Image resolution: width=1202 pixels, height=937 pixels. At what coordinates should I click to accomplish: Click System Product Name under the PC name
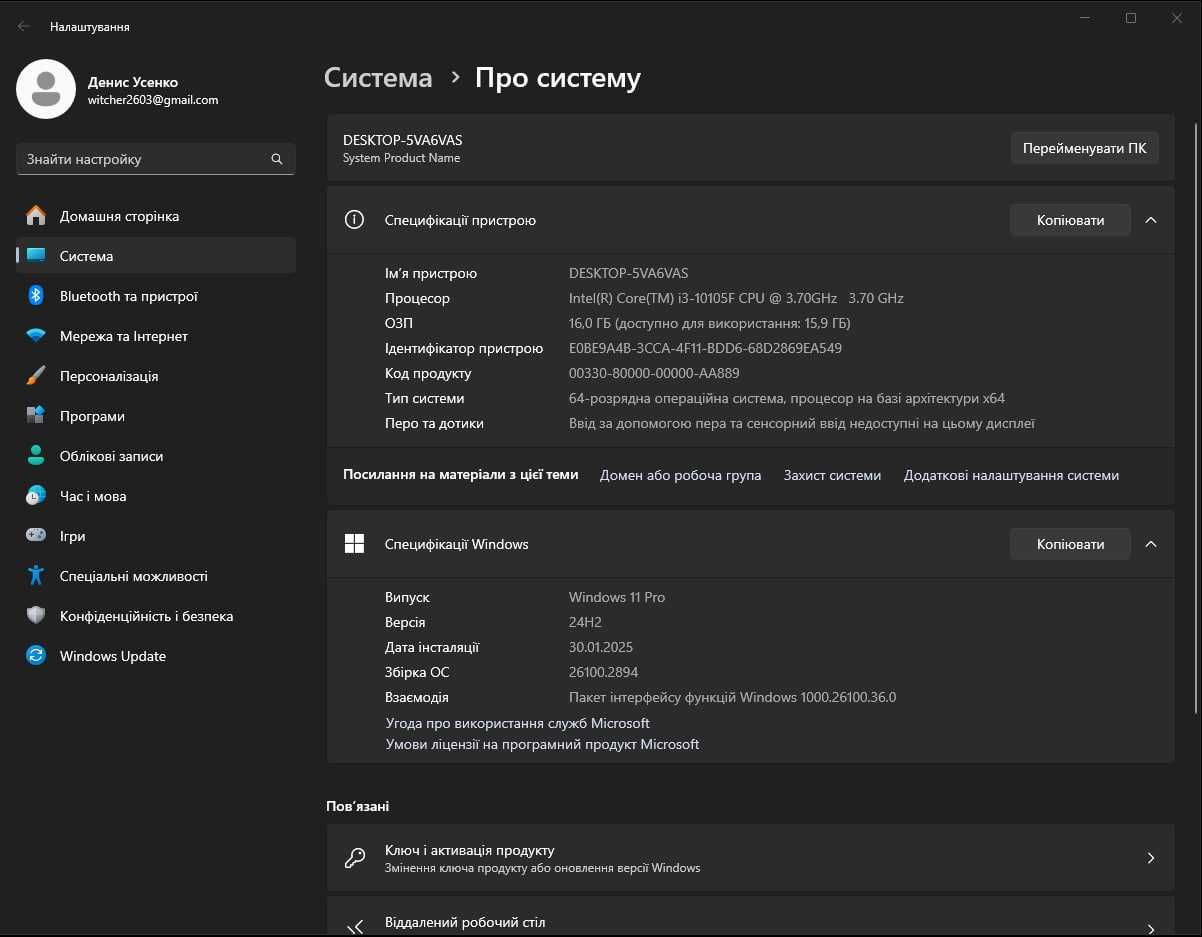(x=402, y=158)
